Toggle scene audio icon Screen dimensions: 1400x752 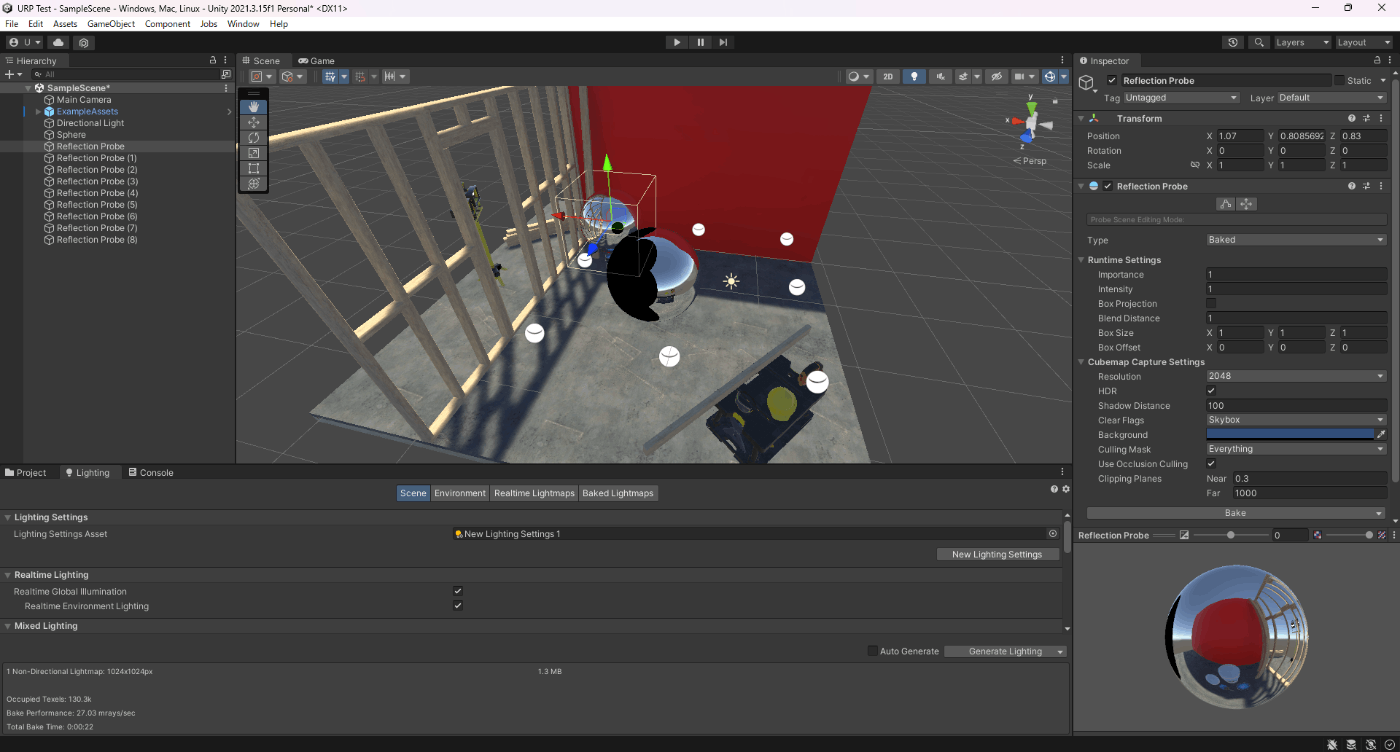click(940, 76)
